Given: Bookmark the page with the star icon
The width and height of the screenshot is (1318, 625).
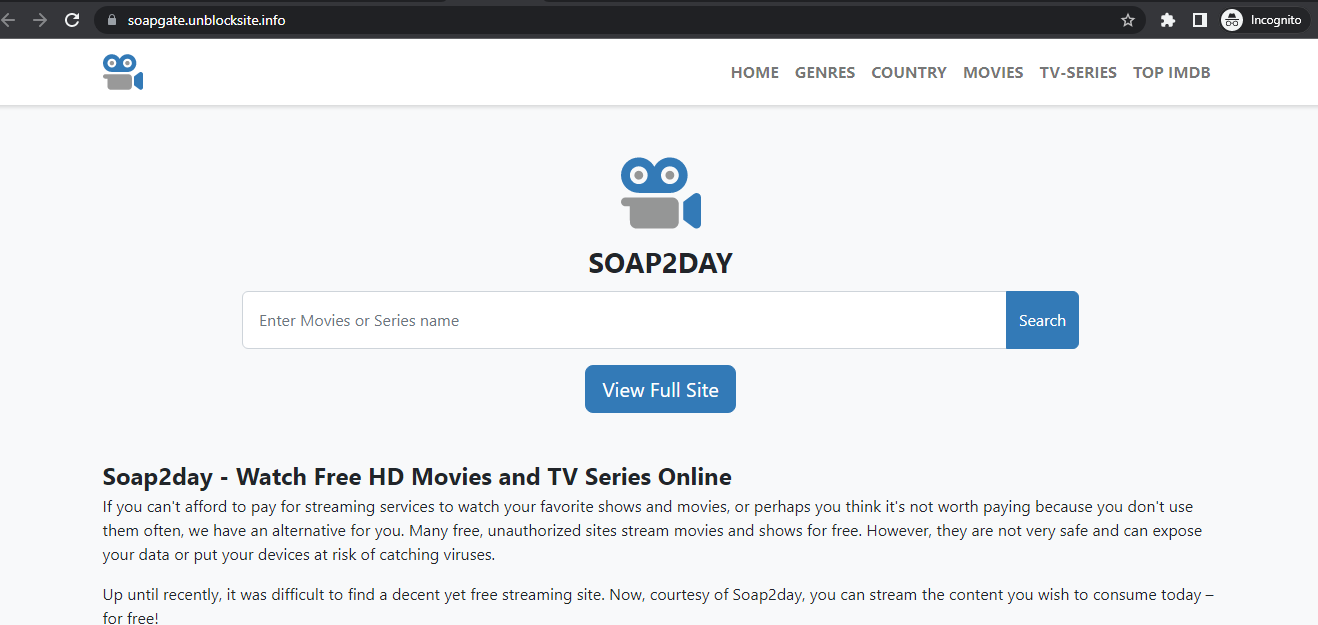Looking at the screenshot, I should coord(1128,19).
